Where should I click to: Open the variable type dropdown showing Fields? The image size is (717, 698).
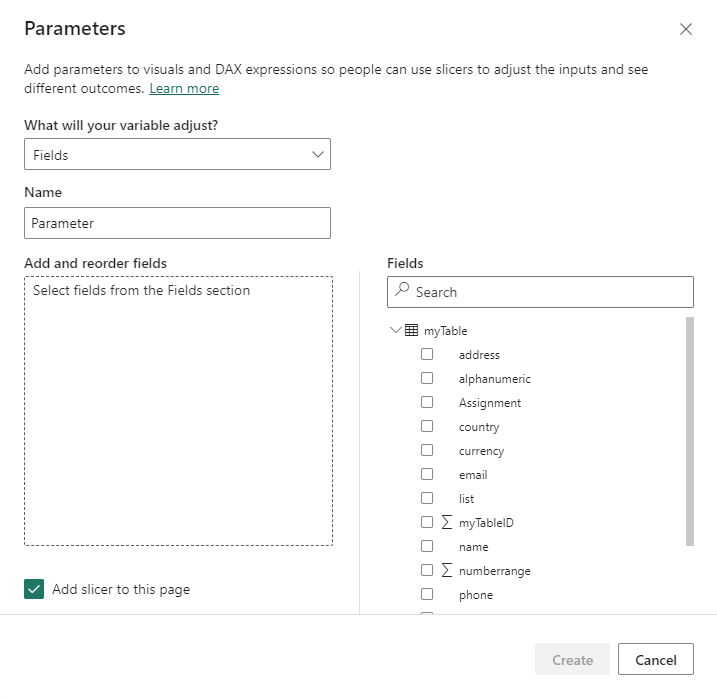(x=177, y=155)
